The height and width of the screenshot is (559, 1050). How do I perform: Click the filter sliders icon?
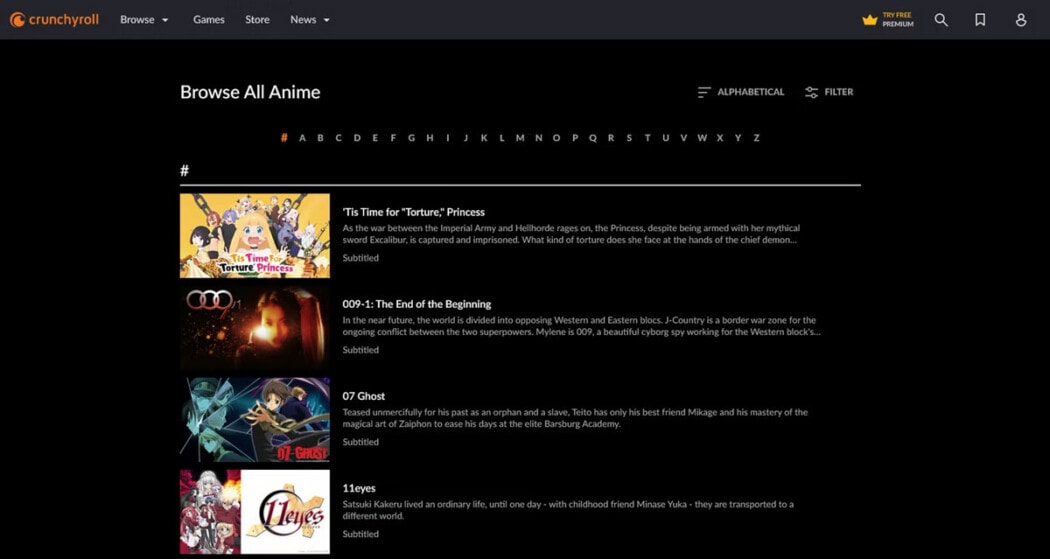pyautogui.click(x=811, y=92)
